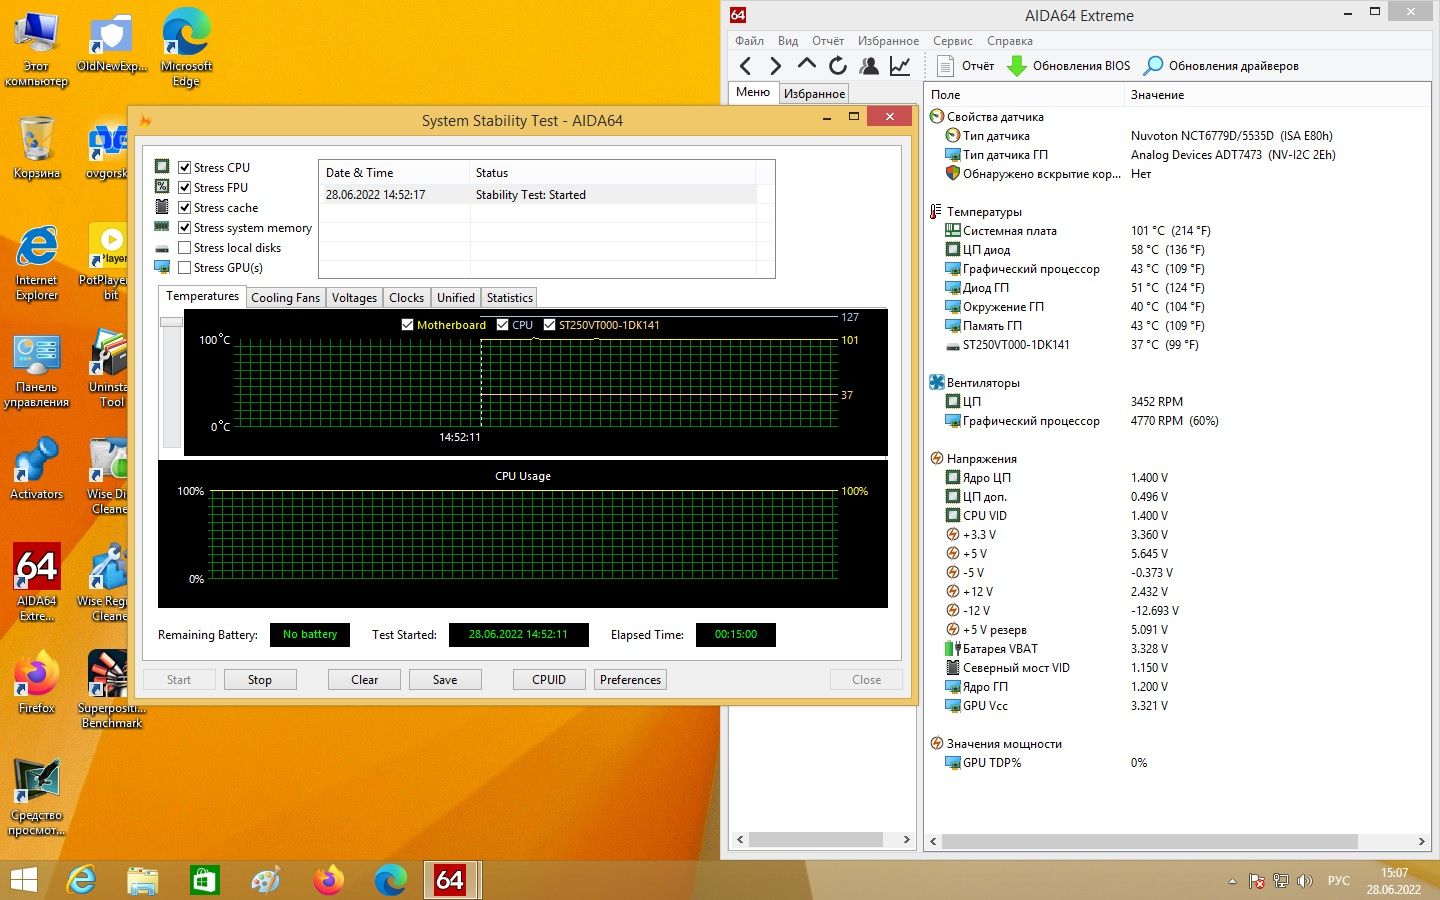Screen dimensions: 1440x900
Task: Open Internet Explorer desktop shortcut
Action: point(37,263)
